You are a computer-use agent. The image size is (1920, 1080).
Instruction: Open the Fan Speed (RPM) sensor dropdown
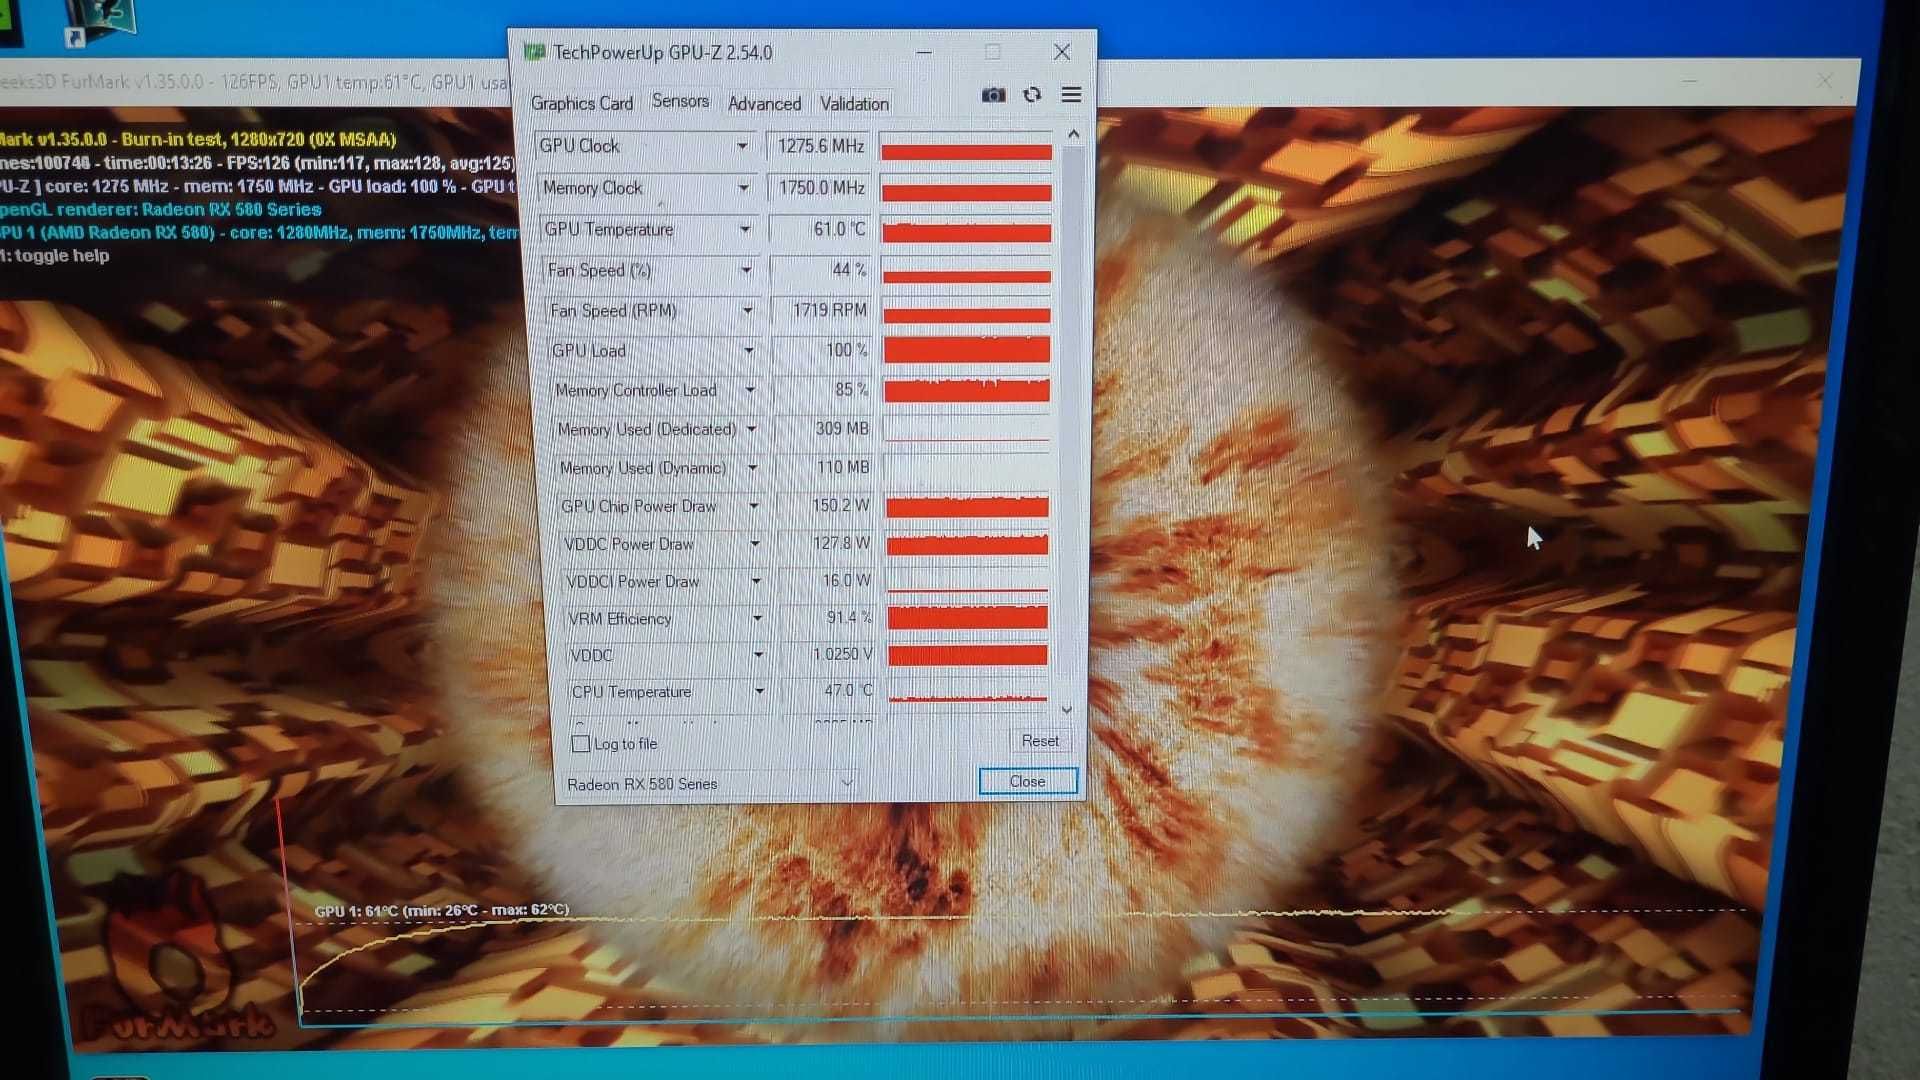tap(747, 311)
